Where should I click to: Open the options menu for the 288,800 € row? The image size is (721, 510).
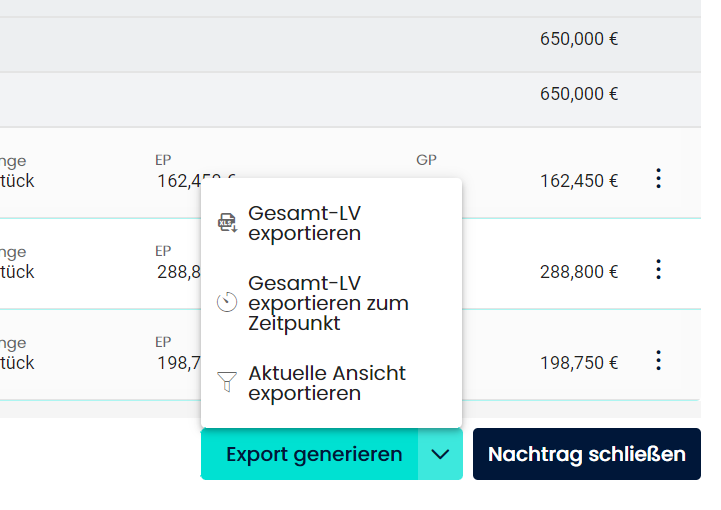(x=658, y=269)
